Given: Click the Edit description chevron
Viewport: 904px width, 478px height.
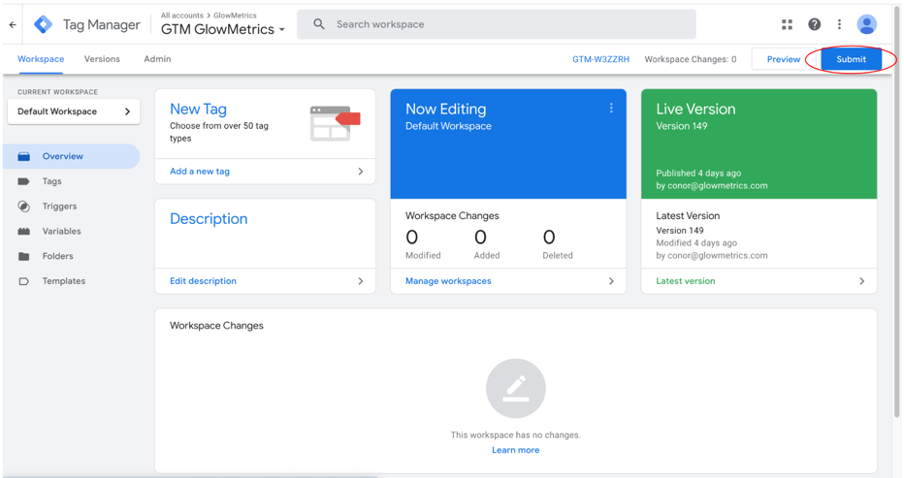Looking at the screenshot, I should tap(360, 281).
